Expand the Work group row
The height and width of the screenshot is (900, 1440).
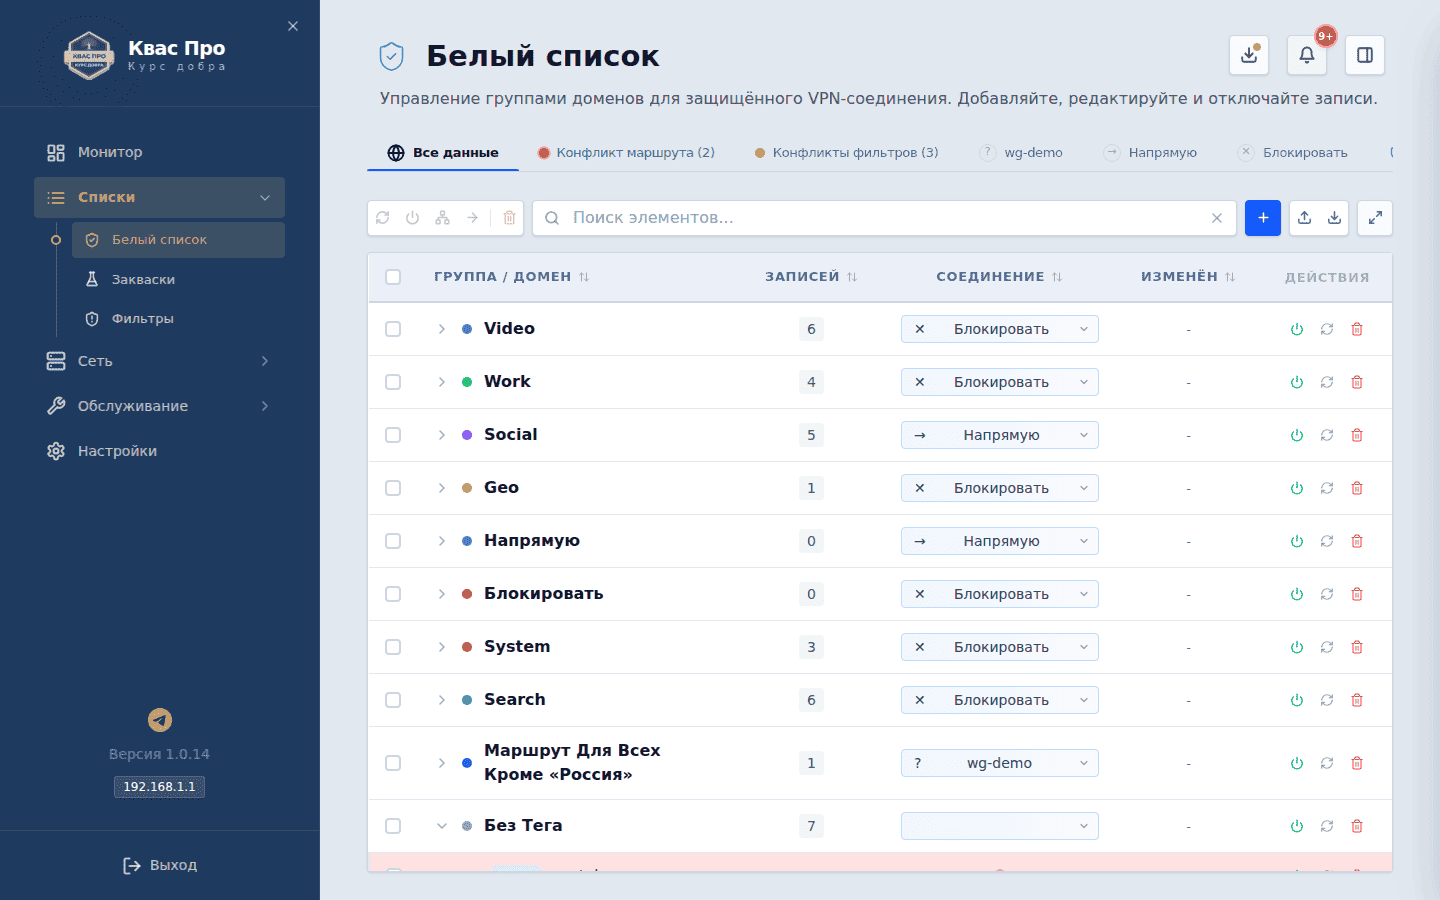point(441,382)
